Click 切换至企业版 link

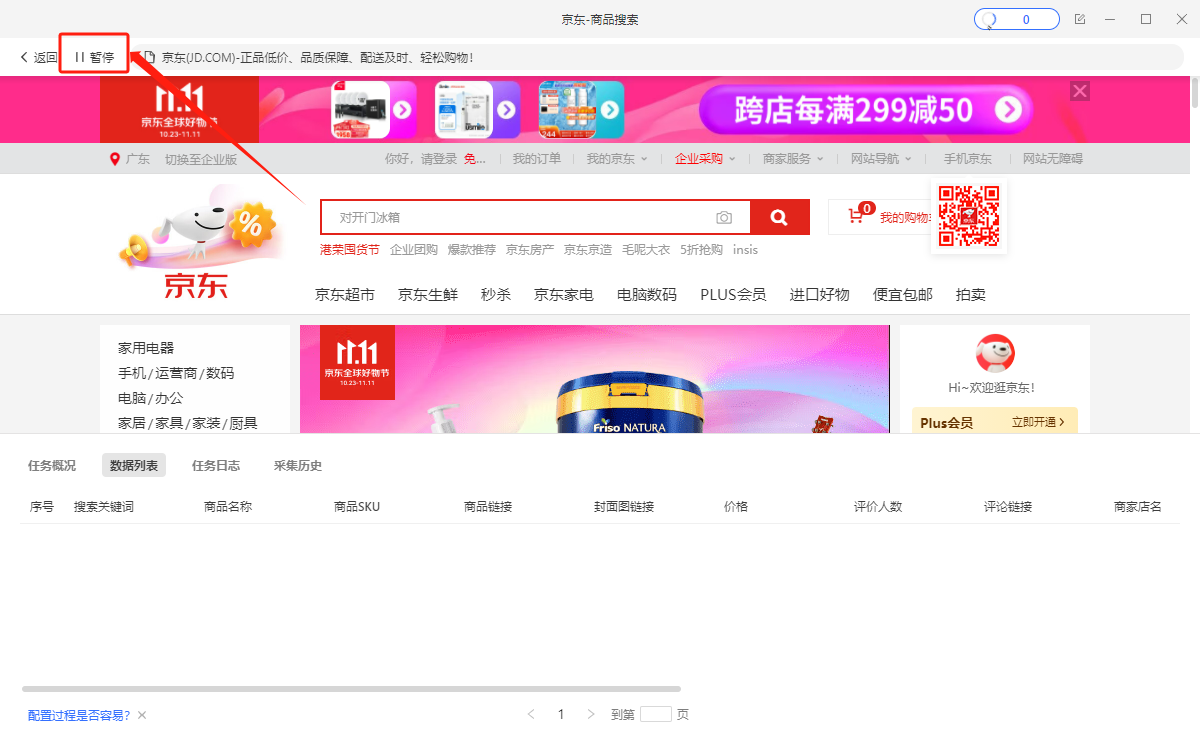[x=201, y=159]
